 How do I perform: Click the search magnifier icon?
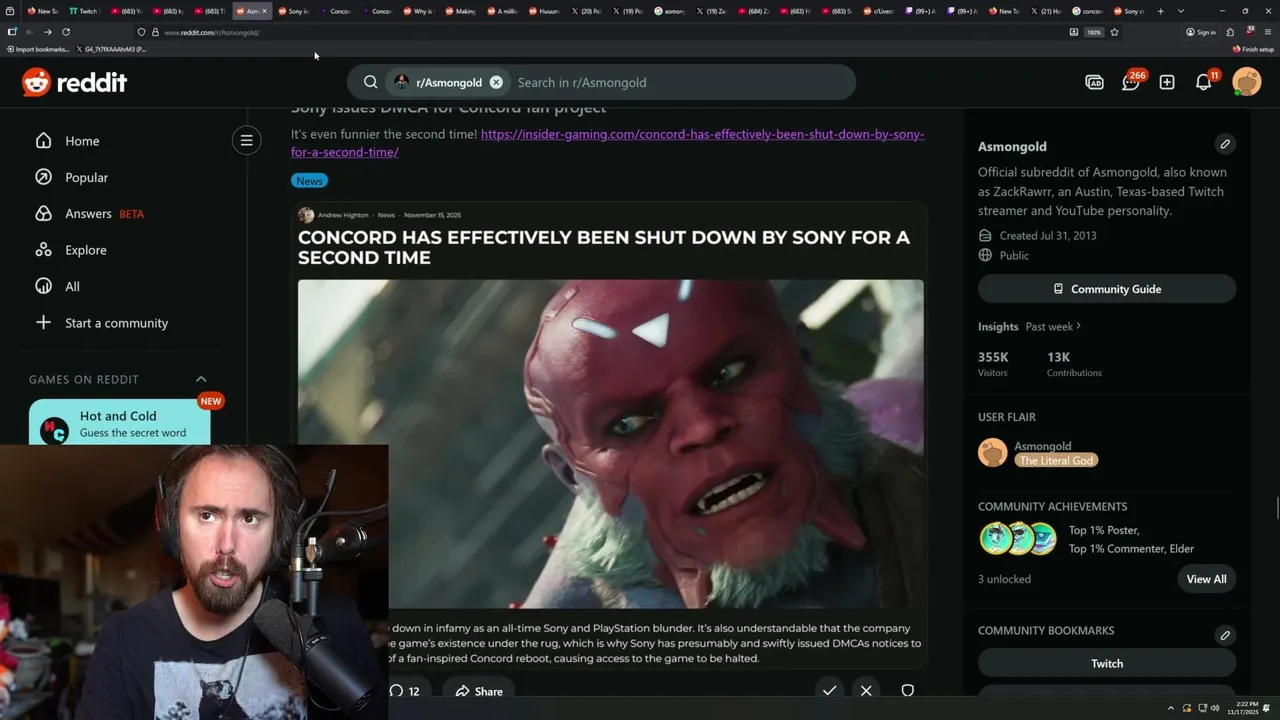[x=371, y=82]
